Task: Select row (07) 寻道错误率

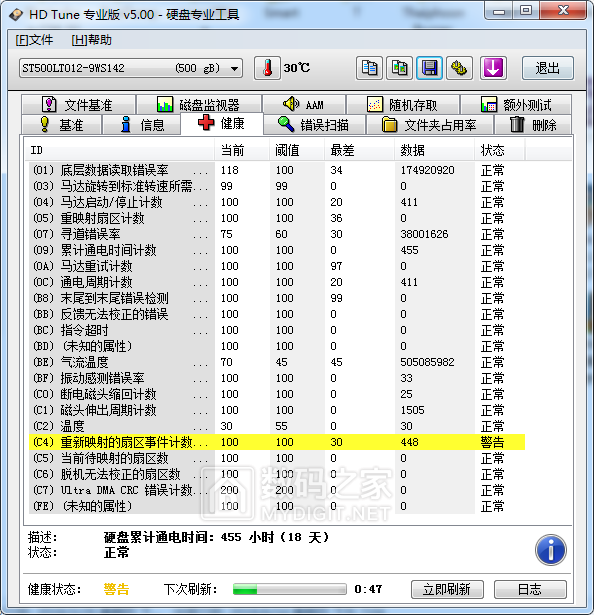Action: click(277, 234)
